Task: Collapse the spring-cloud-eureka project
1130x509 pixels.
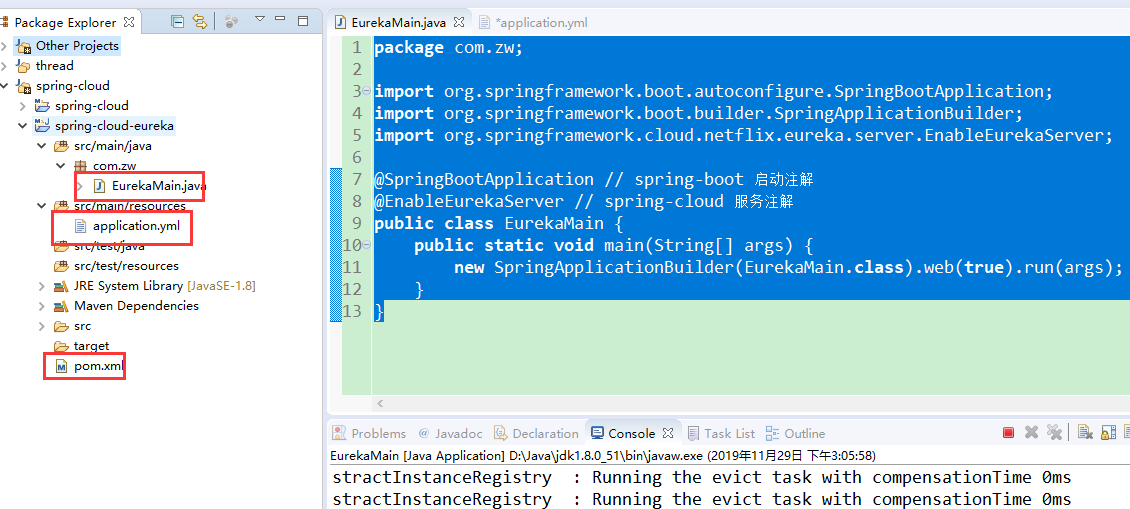Action: [x=23, y=126]
